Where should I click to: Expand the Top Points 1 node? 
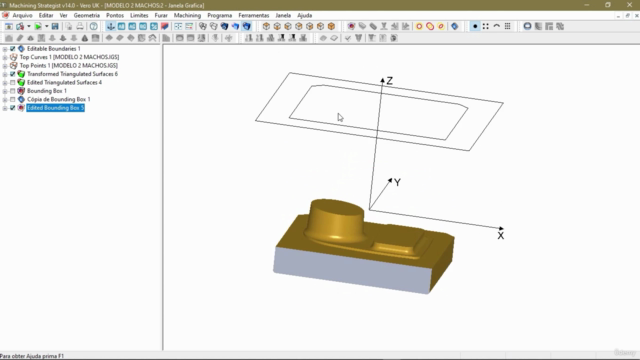(5, 66)
